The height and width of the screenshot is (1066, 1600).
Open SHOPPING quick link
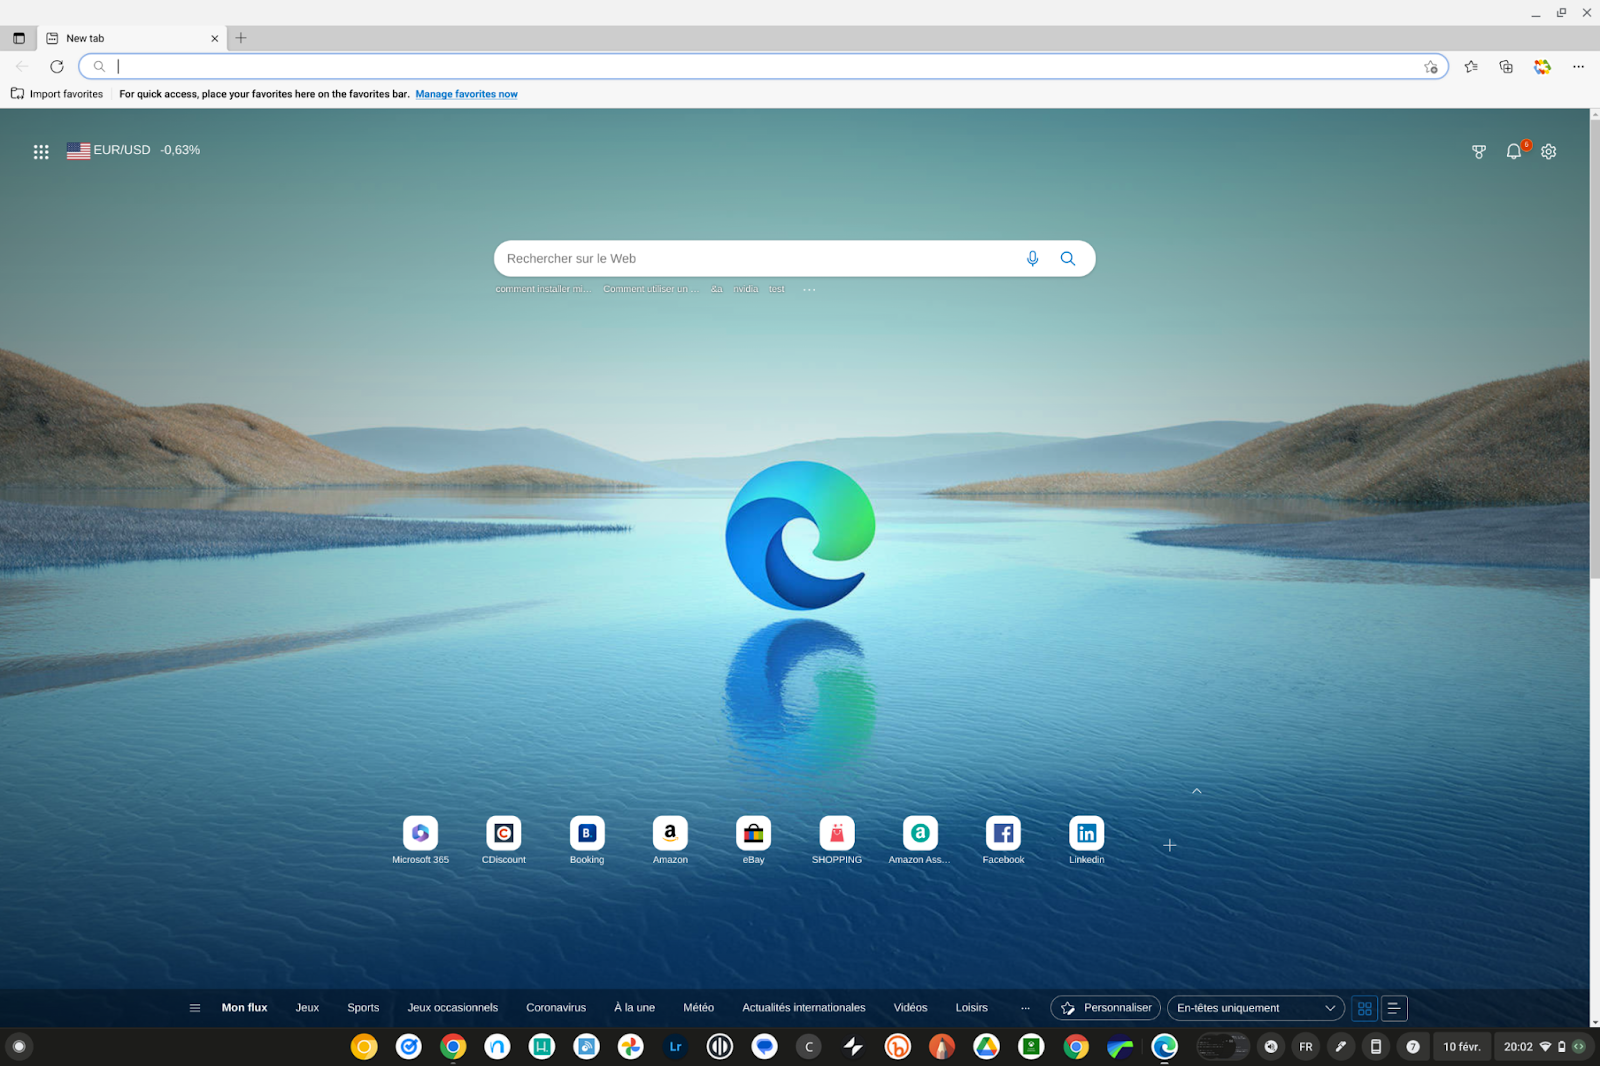pos(837,840)
